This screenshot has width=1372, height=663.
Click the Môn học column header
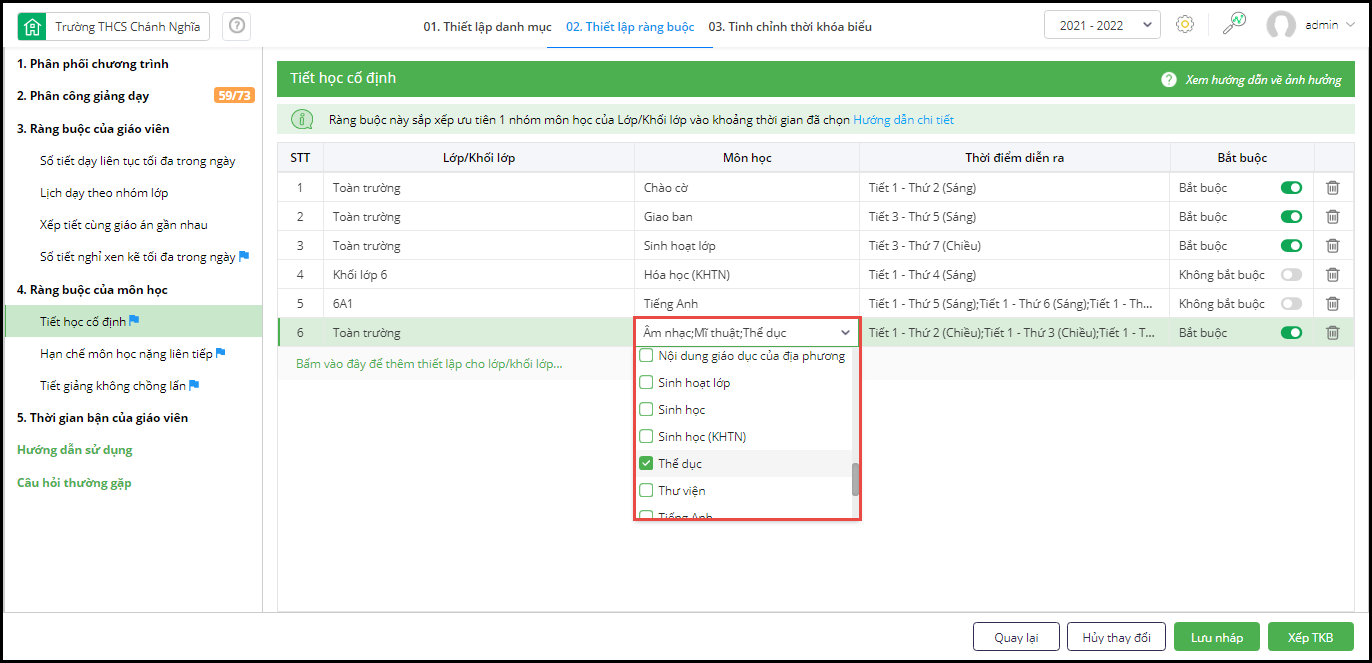coord(747,158)
